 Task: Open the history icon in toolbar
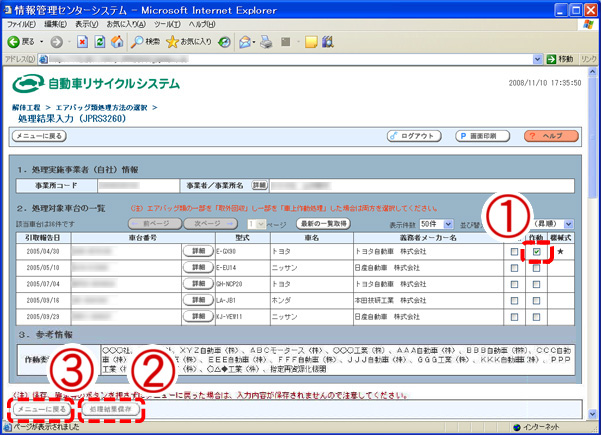tap(224, 42)
